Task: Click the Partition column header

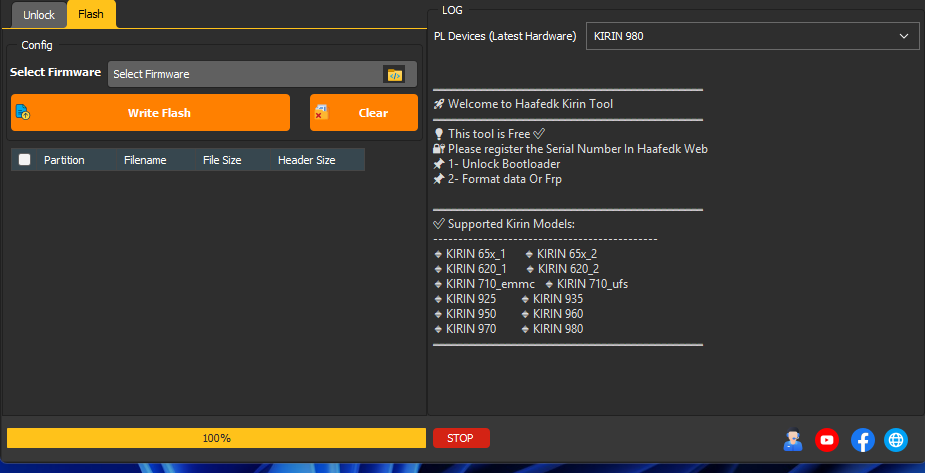Action: (x=64, y=160)
